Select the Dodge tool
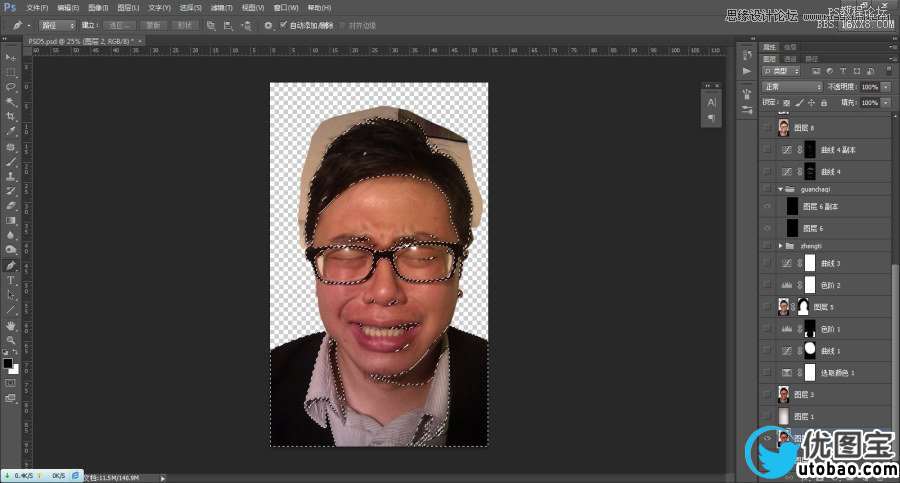 10,250
